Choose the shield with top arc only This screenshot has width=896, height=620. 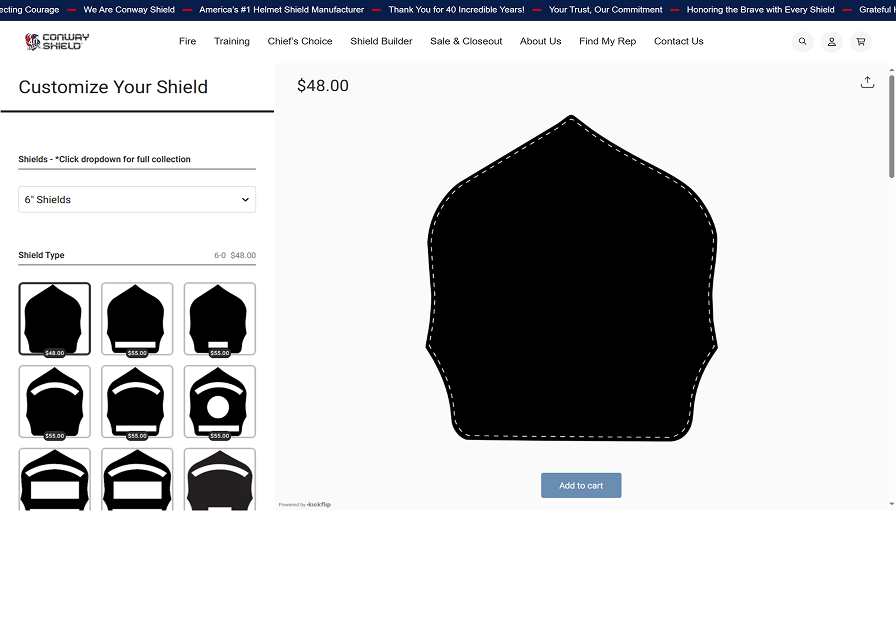(54, 401)
